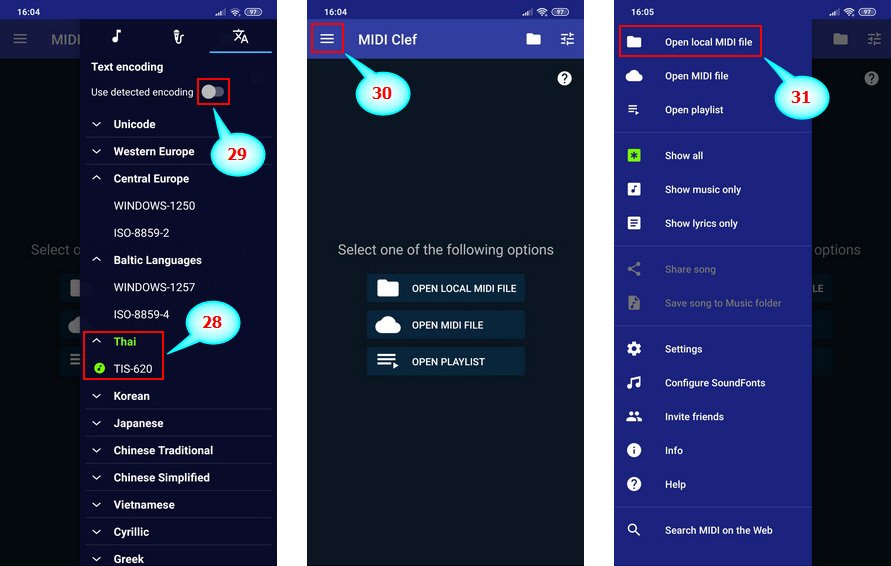
Task: Choose Open local MIDI file in drawer
Action: pyautogui.click(x=713, y=41)
